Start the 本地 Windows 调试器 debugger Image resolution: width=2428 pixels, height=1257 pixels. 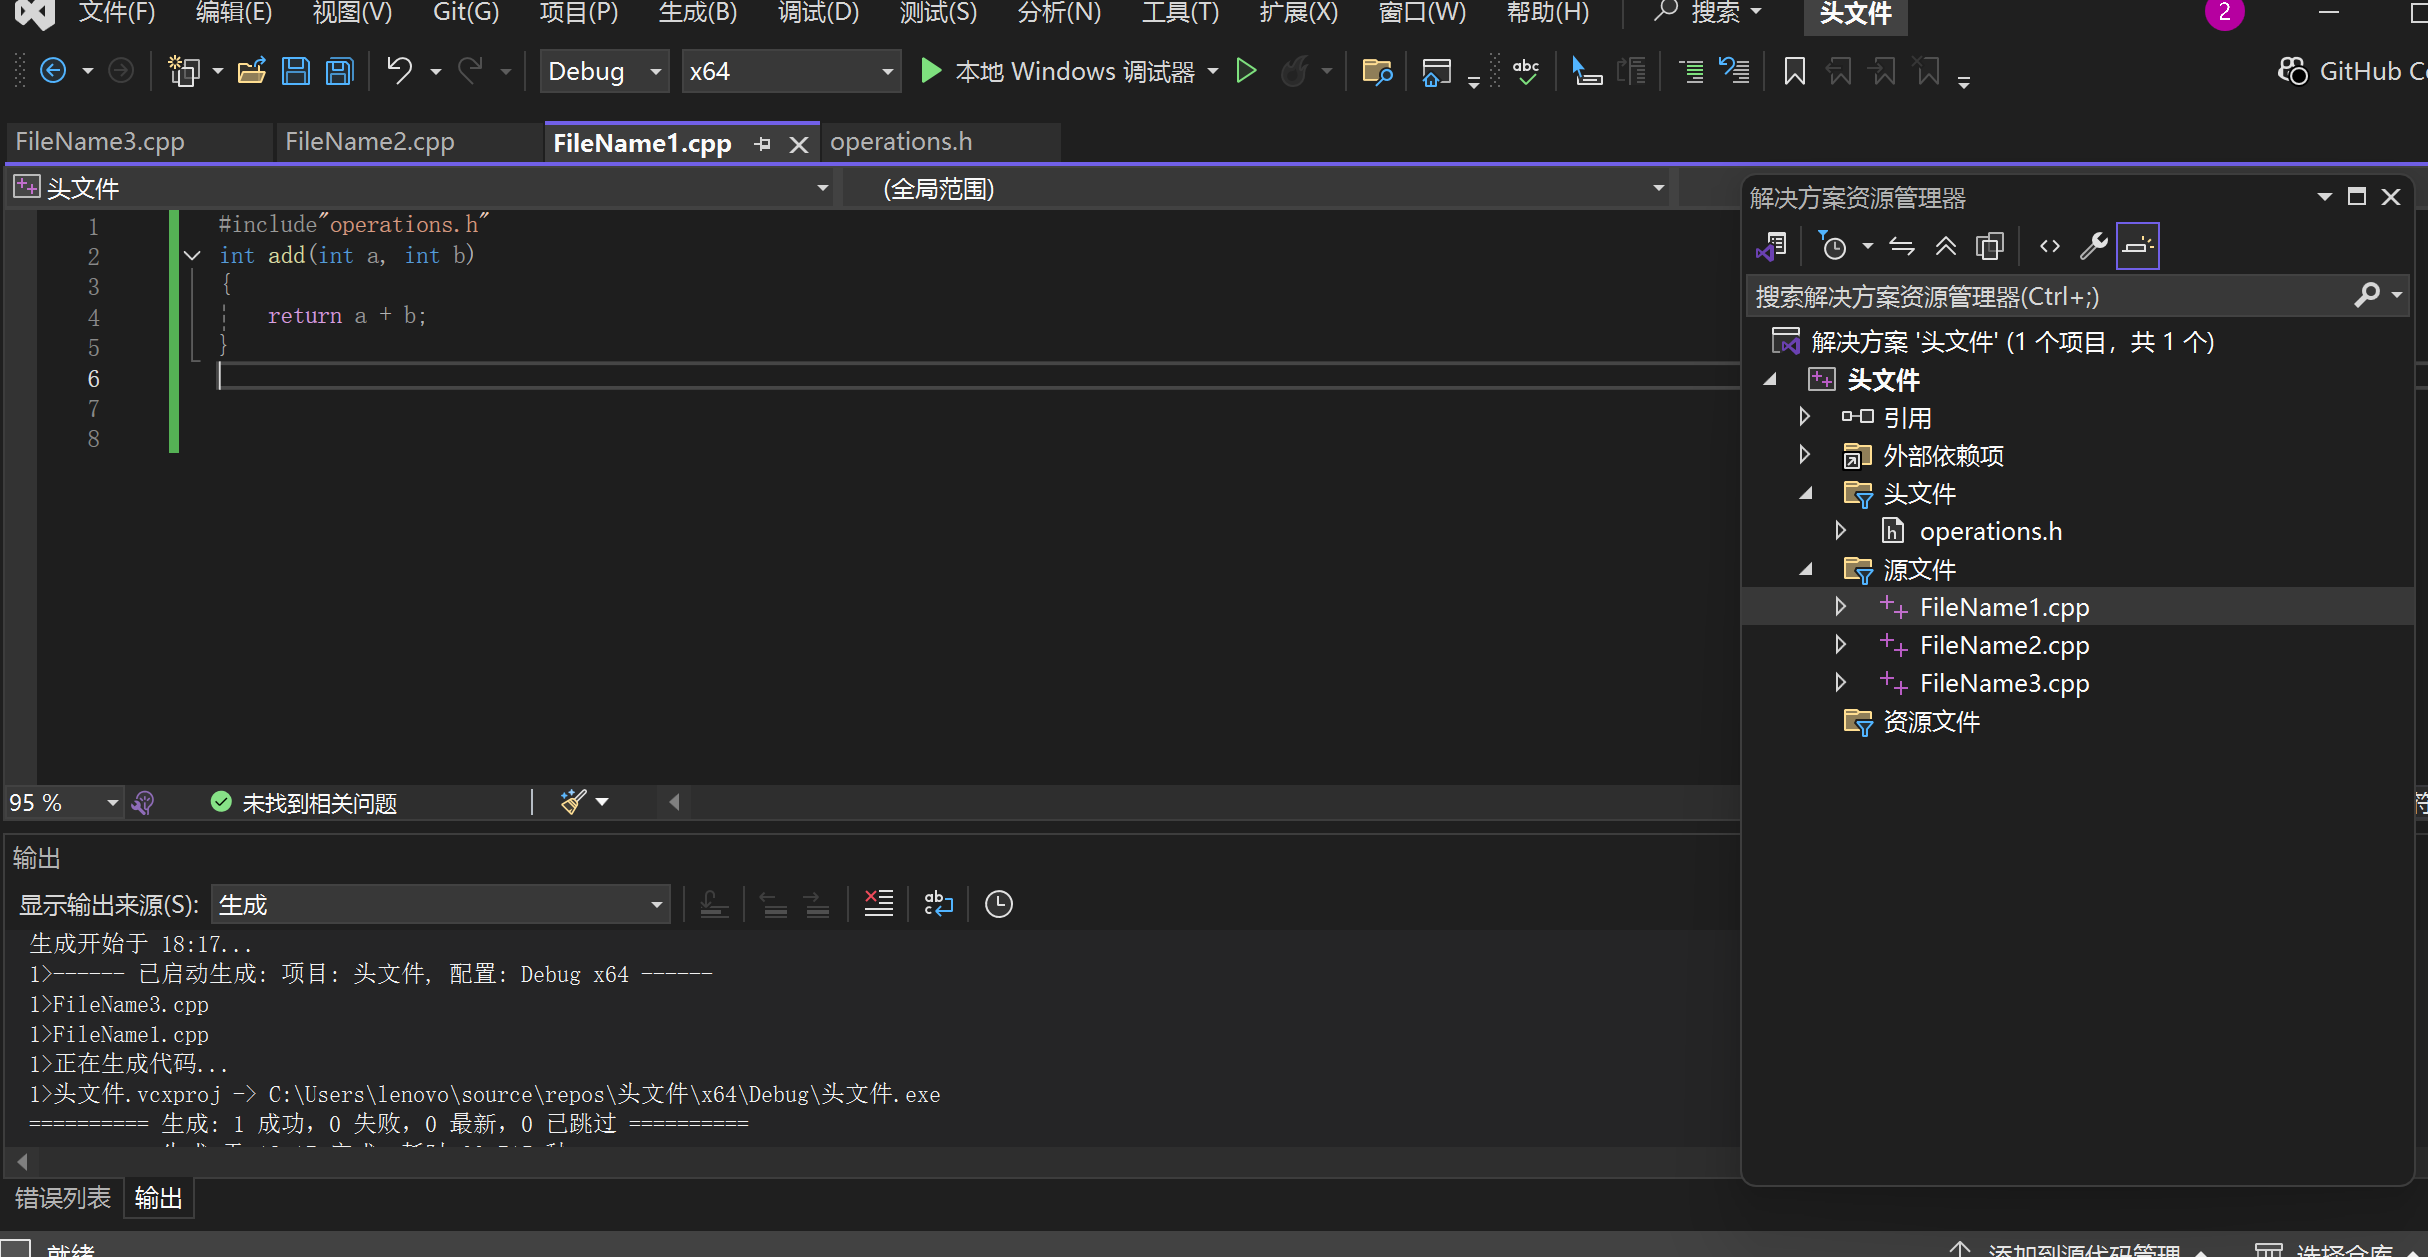point(1058,71)
